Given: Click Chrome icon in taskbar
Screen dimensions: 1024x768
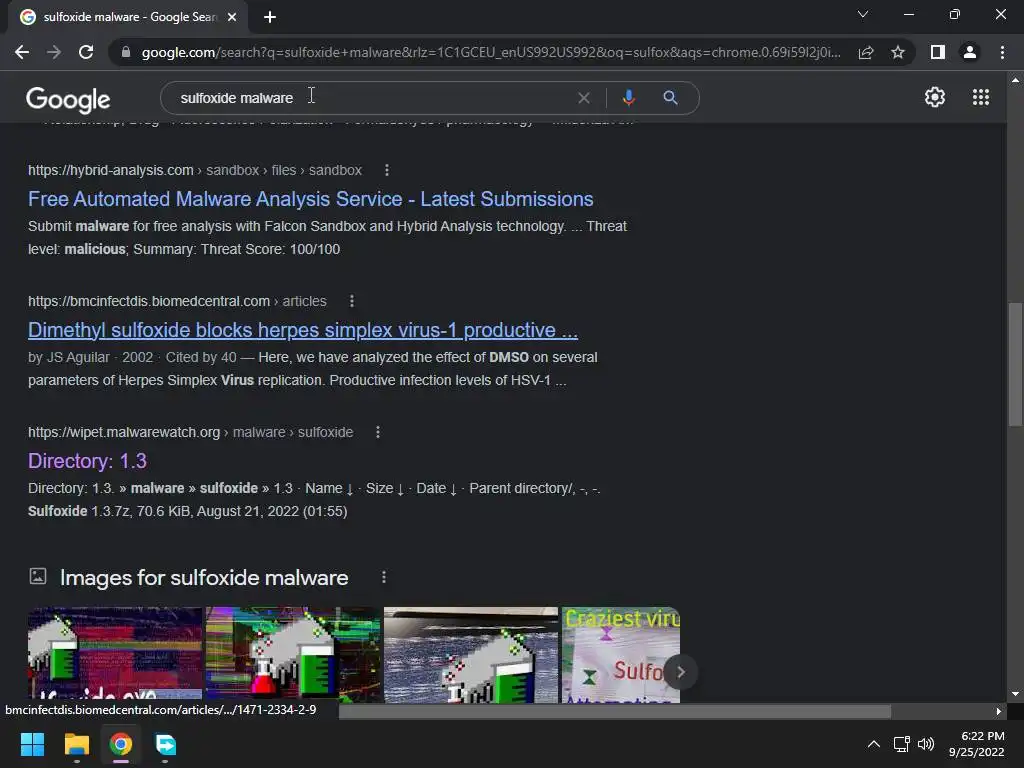Looking at the screenshot, I should [x=121, y=744].
